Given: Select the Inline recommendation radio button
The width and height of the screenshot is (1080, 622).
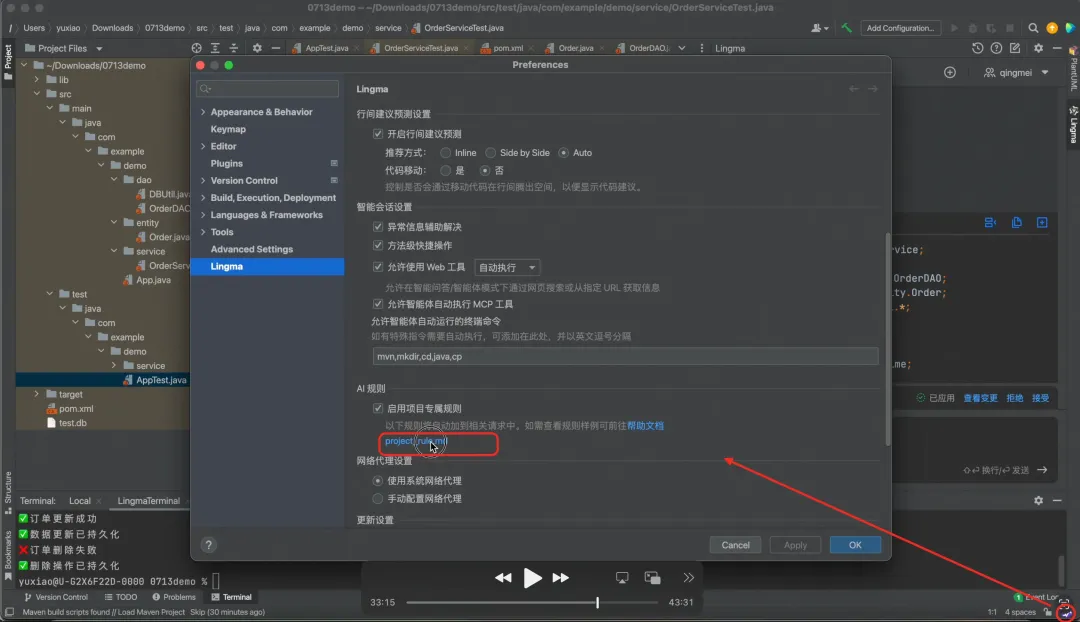Looking at the screenshot, I should tap(446, 153).
